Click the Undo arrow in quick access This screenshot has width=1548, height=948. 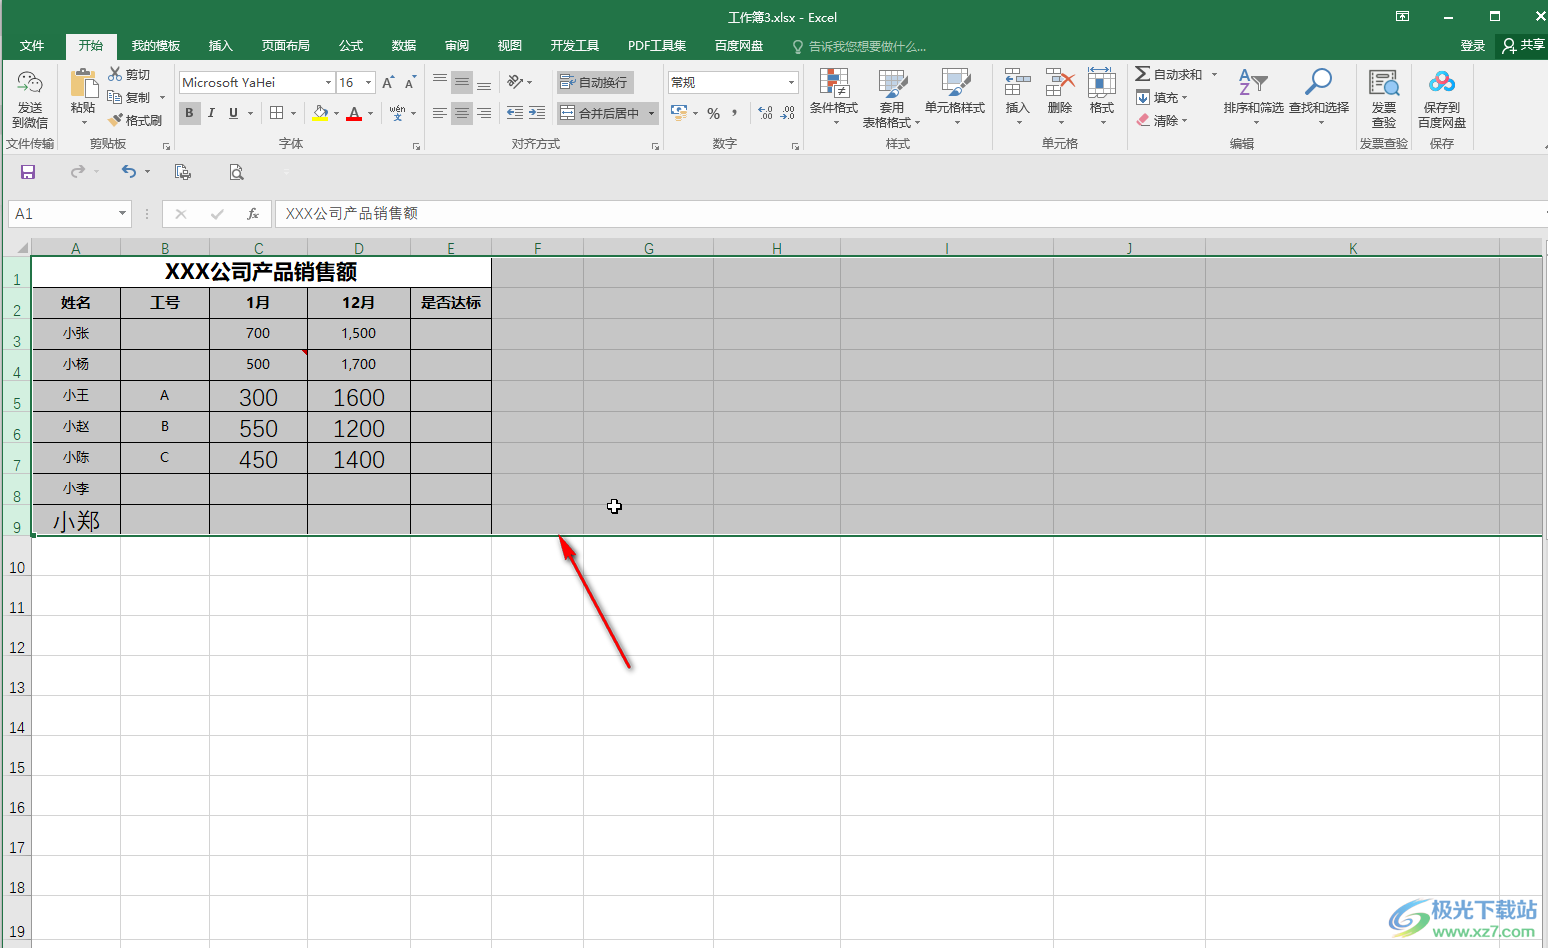[129, 172]
